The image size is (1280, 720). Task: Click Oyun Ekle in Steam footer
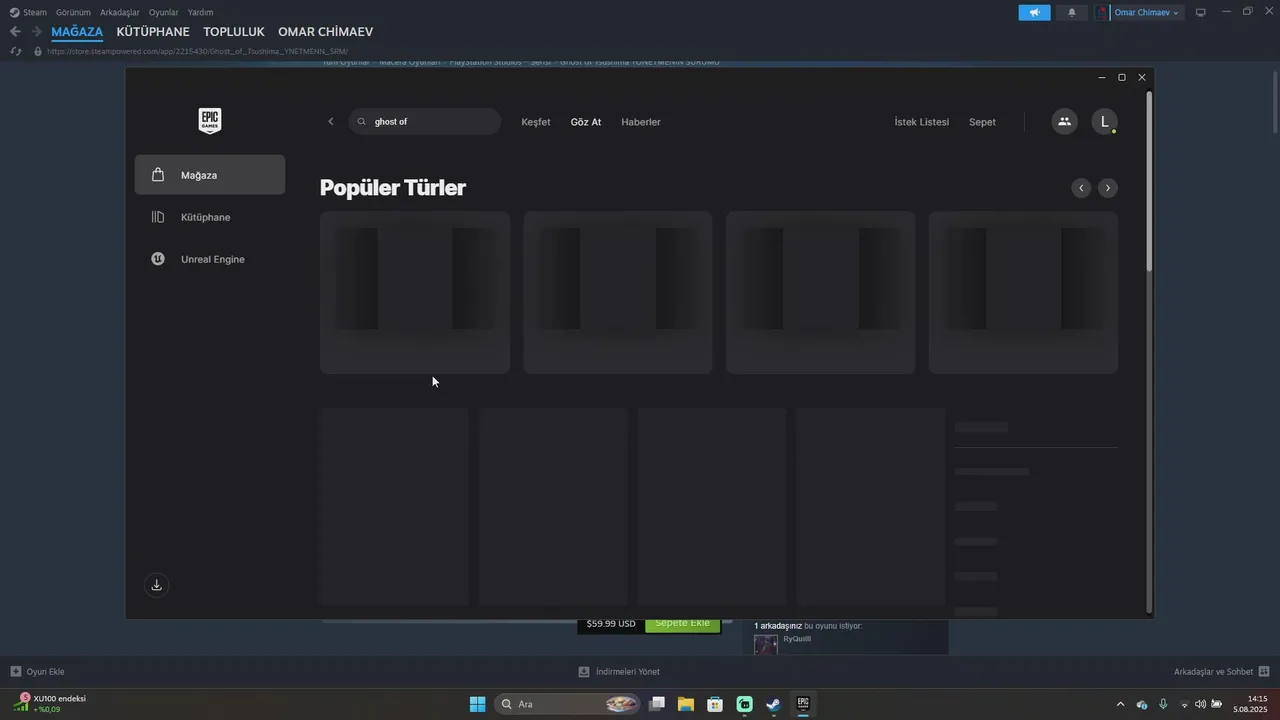point(37,672)
